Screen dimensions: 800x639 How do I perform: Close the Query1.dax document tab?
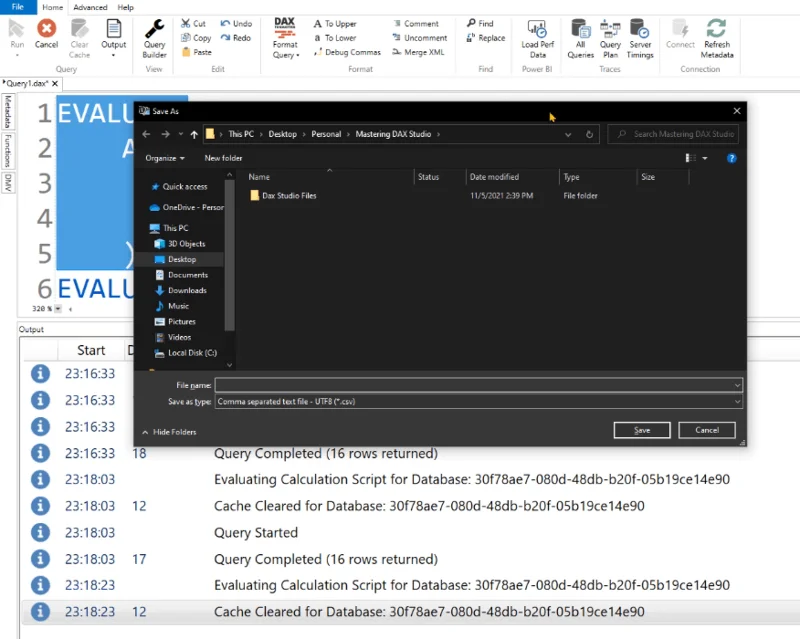tap(55, 83)
